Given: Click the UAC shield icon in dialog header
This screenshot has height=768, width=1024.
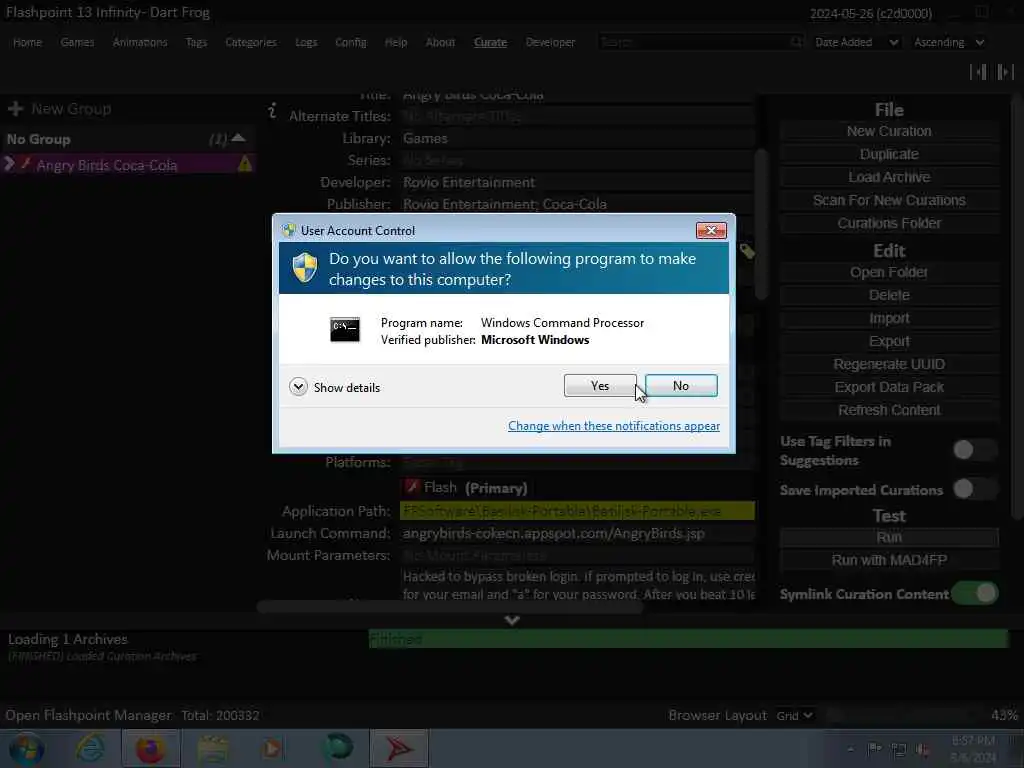Looking at the screenshot, I should pos(304,268).
